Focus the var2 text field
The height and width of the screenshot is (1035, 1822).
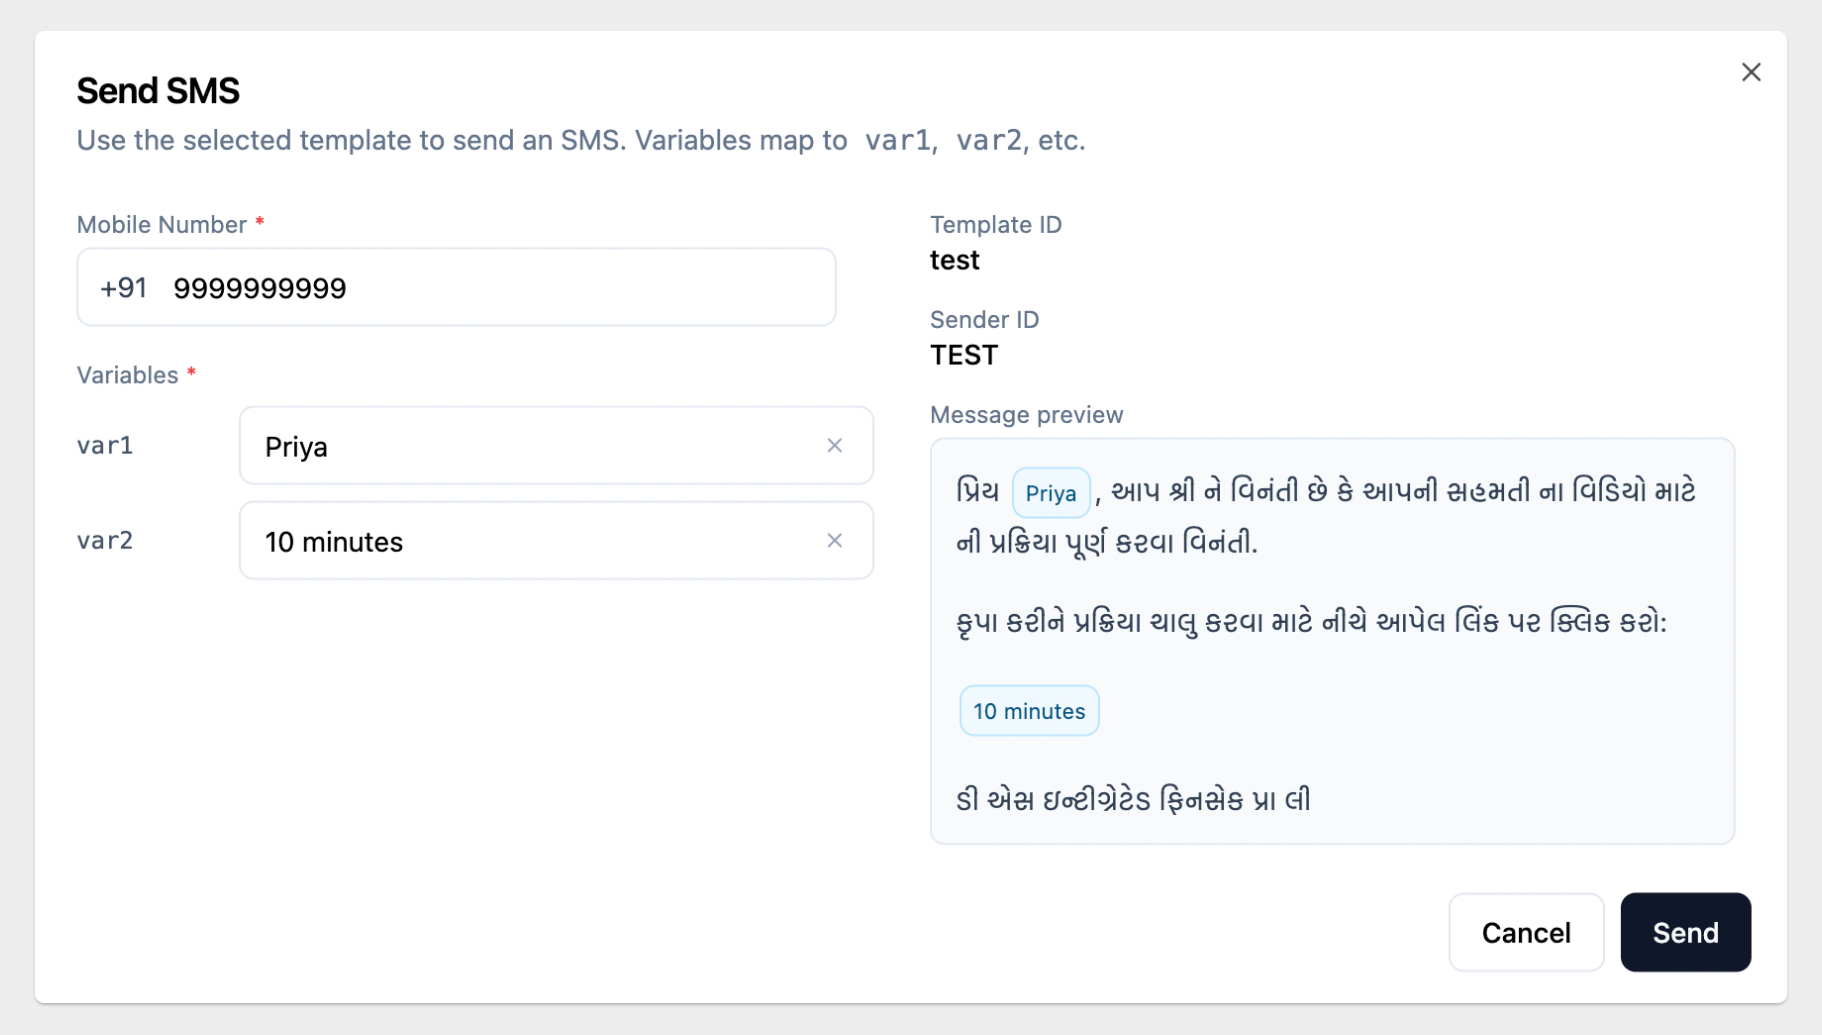530,541
